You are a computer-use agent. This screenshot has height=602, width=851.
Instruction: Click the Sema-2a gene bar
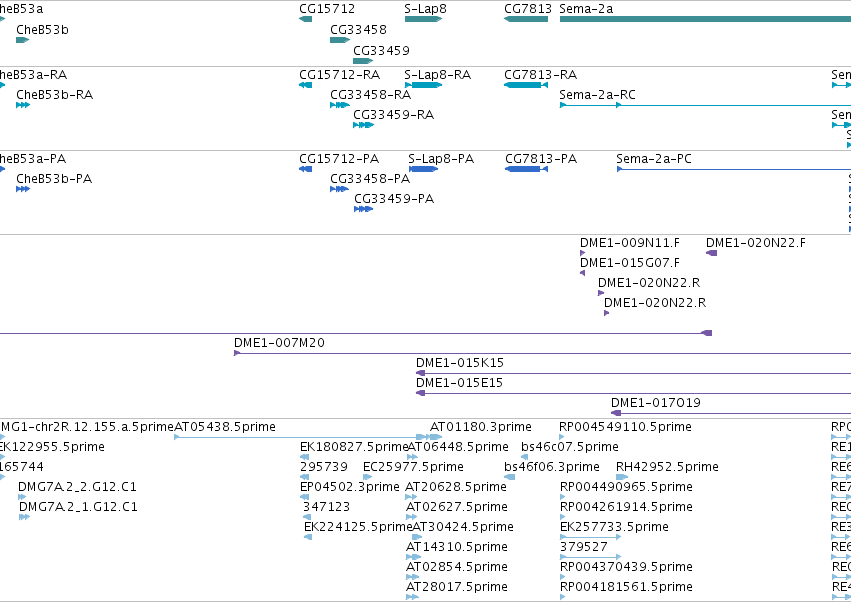pyautogui.click(x=705, y=19)
